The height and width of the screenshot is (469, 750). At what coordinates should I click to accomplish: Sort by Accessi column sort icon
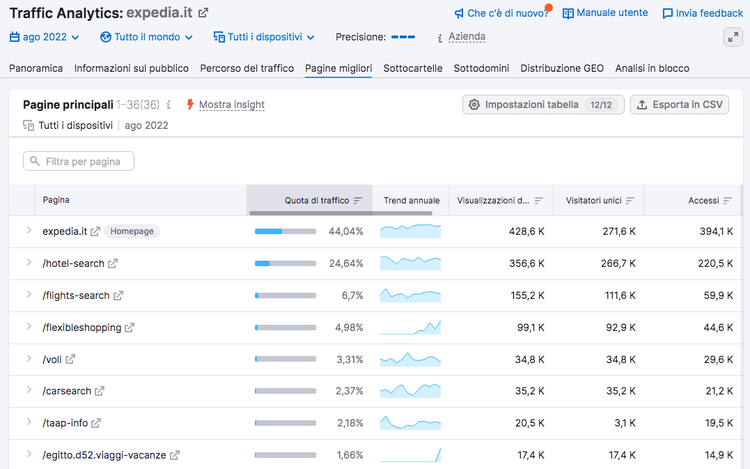click(x=728, y=201)
